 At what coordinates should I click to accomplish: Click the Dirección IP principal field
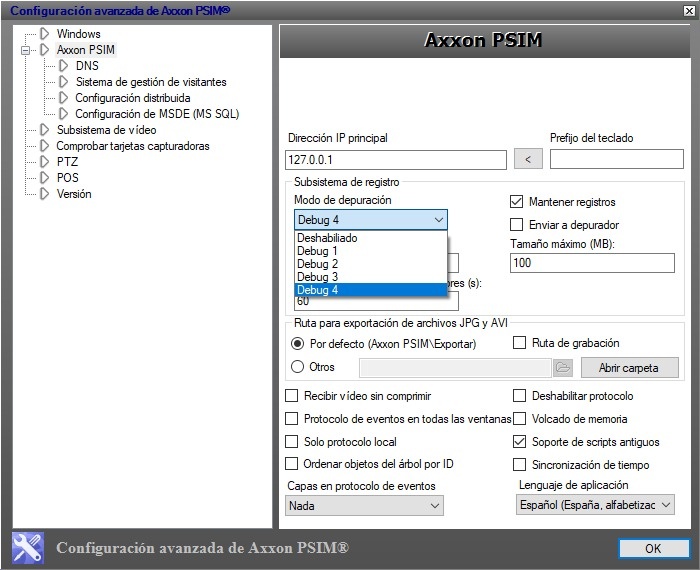pyautogui.click(x=396, y=159)
